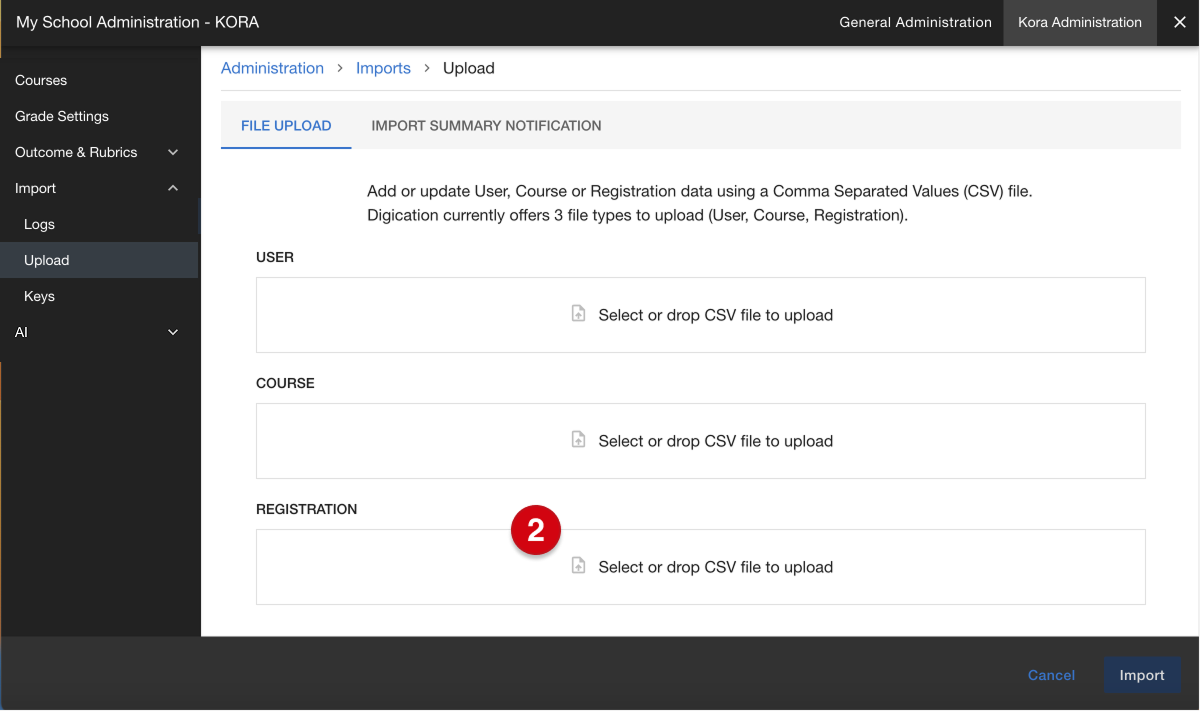Viewport: 1200px width, 711px height.
Task: Click the REGISTRATION section heading
Action: (x=306, y=509)
